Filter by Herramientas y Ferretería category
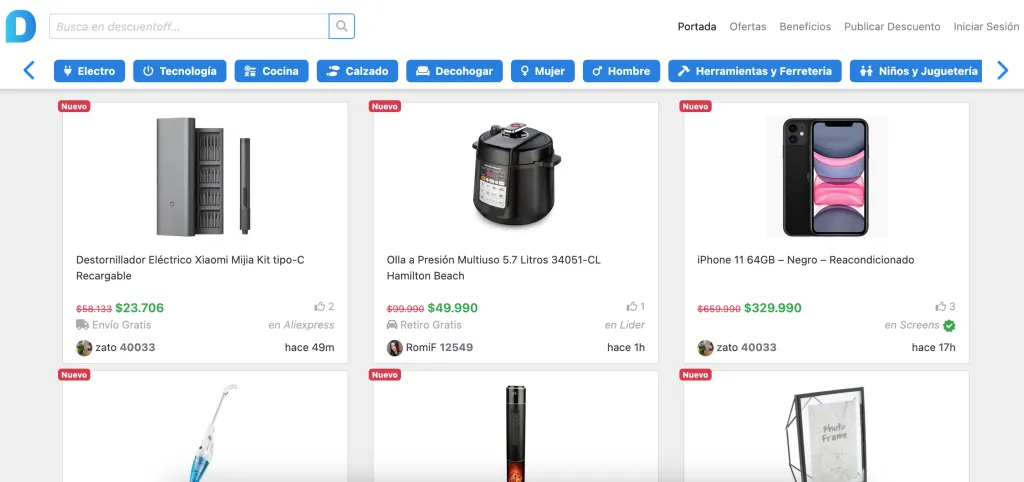Image resolution: width=1024 pixels, height=482 pixels. [x=755, y=71]
